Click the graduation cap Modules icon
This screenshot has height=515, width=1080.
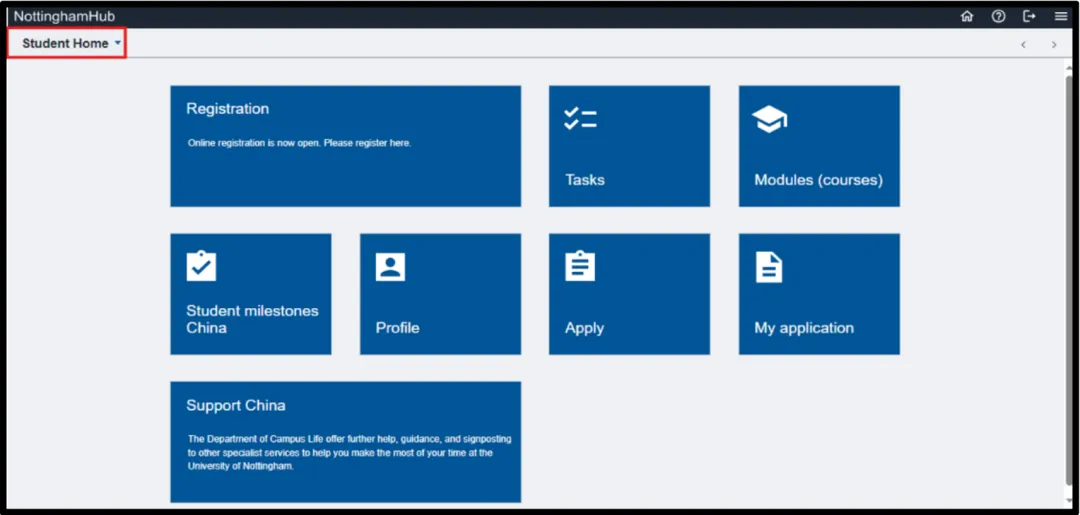(x=769, y=119)
